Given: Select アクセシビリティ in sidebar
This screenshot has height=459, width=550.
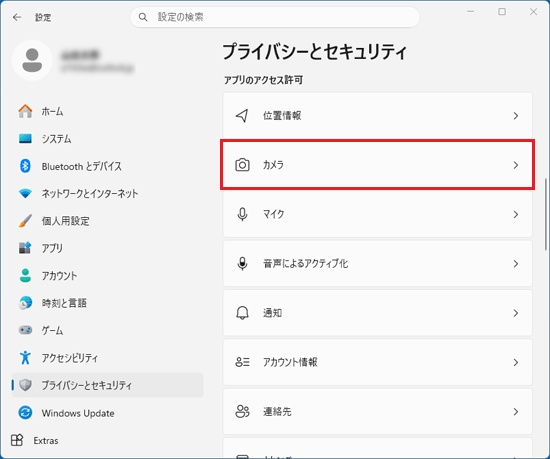Looking at the screenshot, I should (x=70, y=358).
